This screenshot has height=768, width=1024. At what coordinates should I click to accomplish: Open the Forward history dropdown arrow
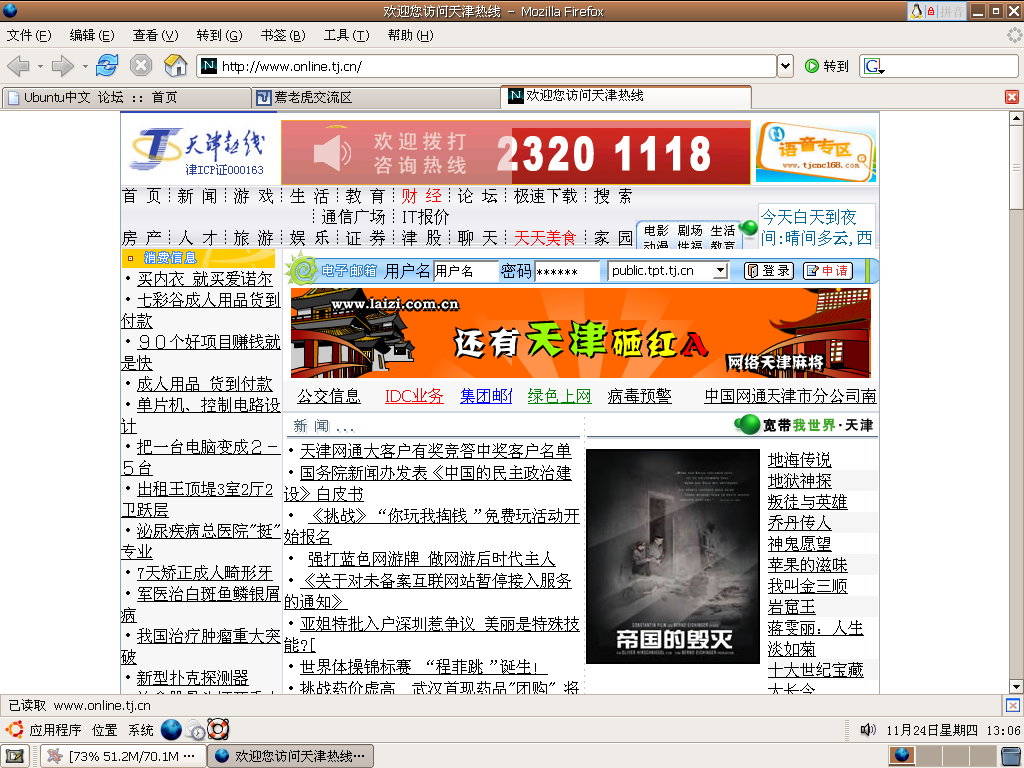coord(85,66)
